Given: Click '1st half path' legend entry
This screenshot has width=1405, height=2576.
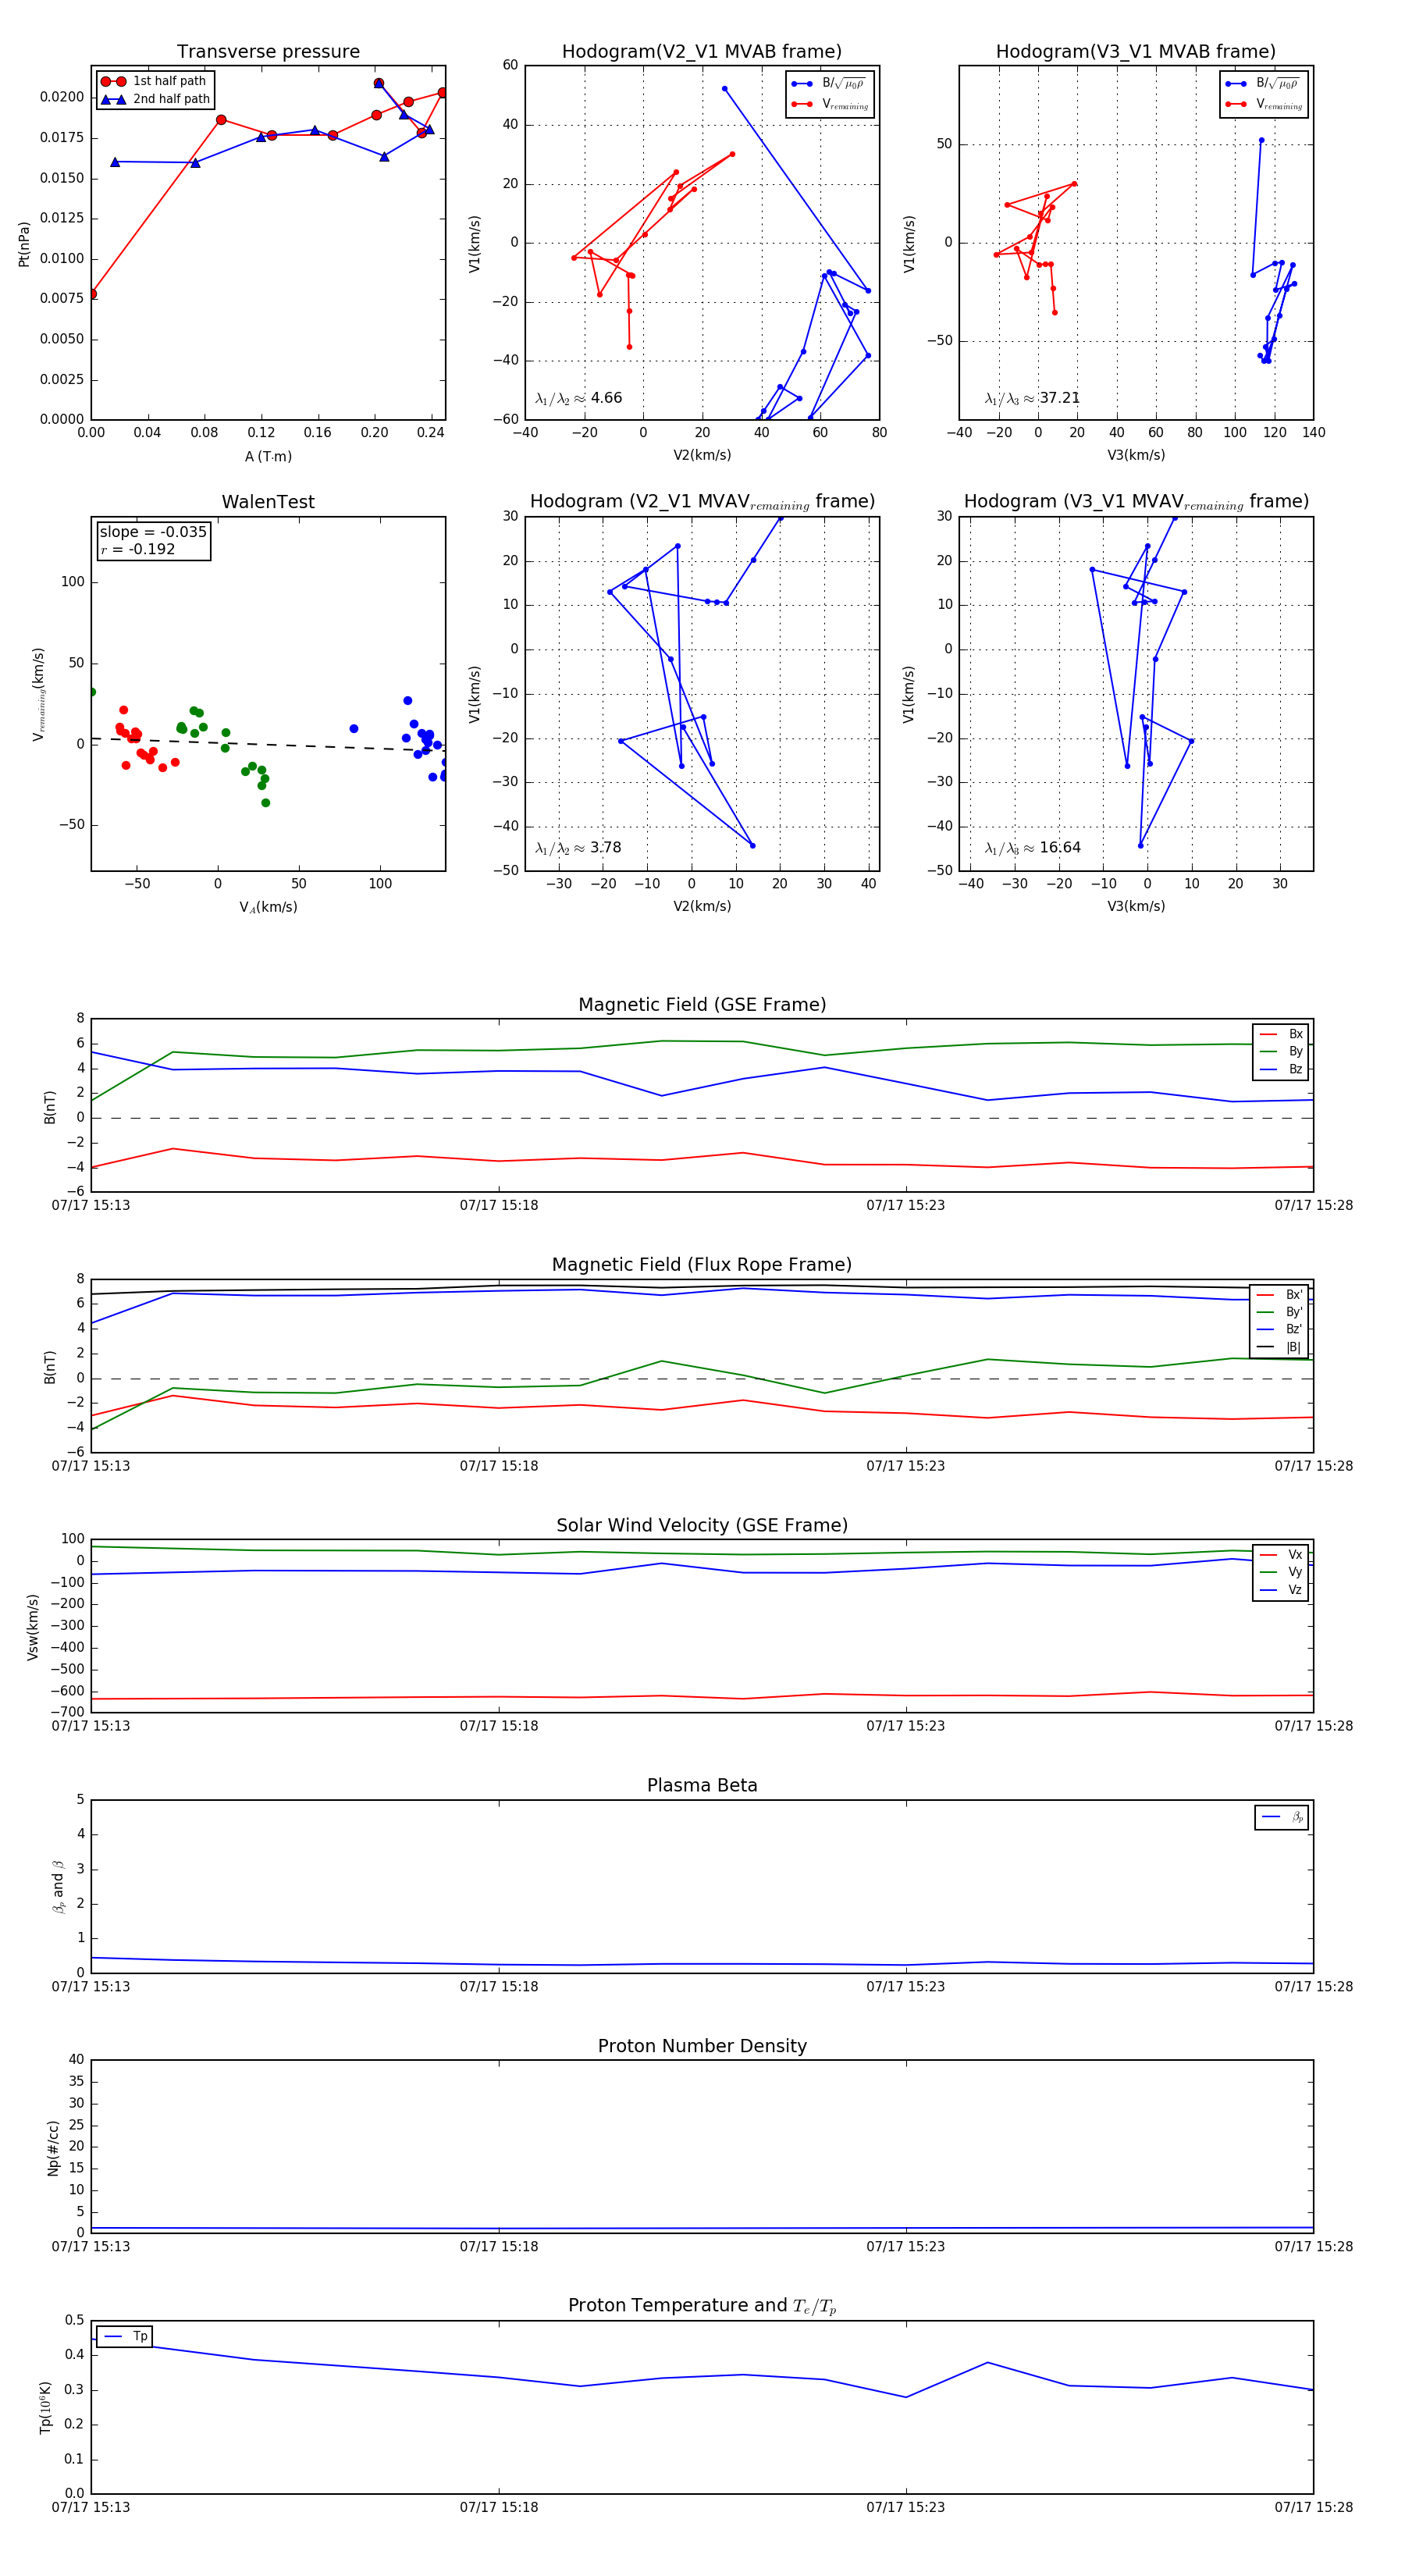Looking at the screenshot, I should (x=154, y=81).
